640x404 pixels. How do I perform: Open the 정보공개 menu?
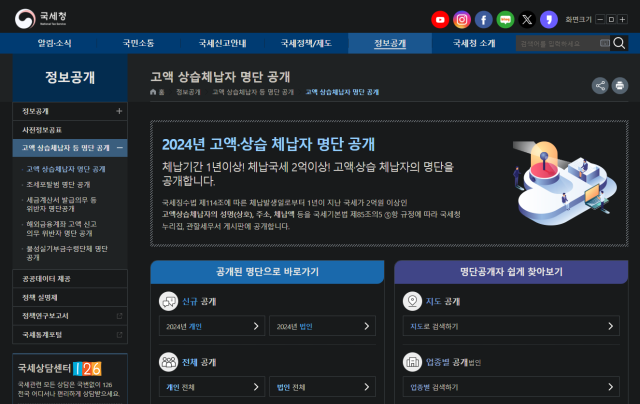click(390, 43)
